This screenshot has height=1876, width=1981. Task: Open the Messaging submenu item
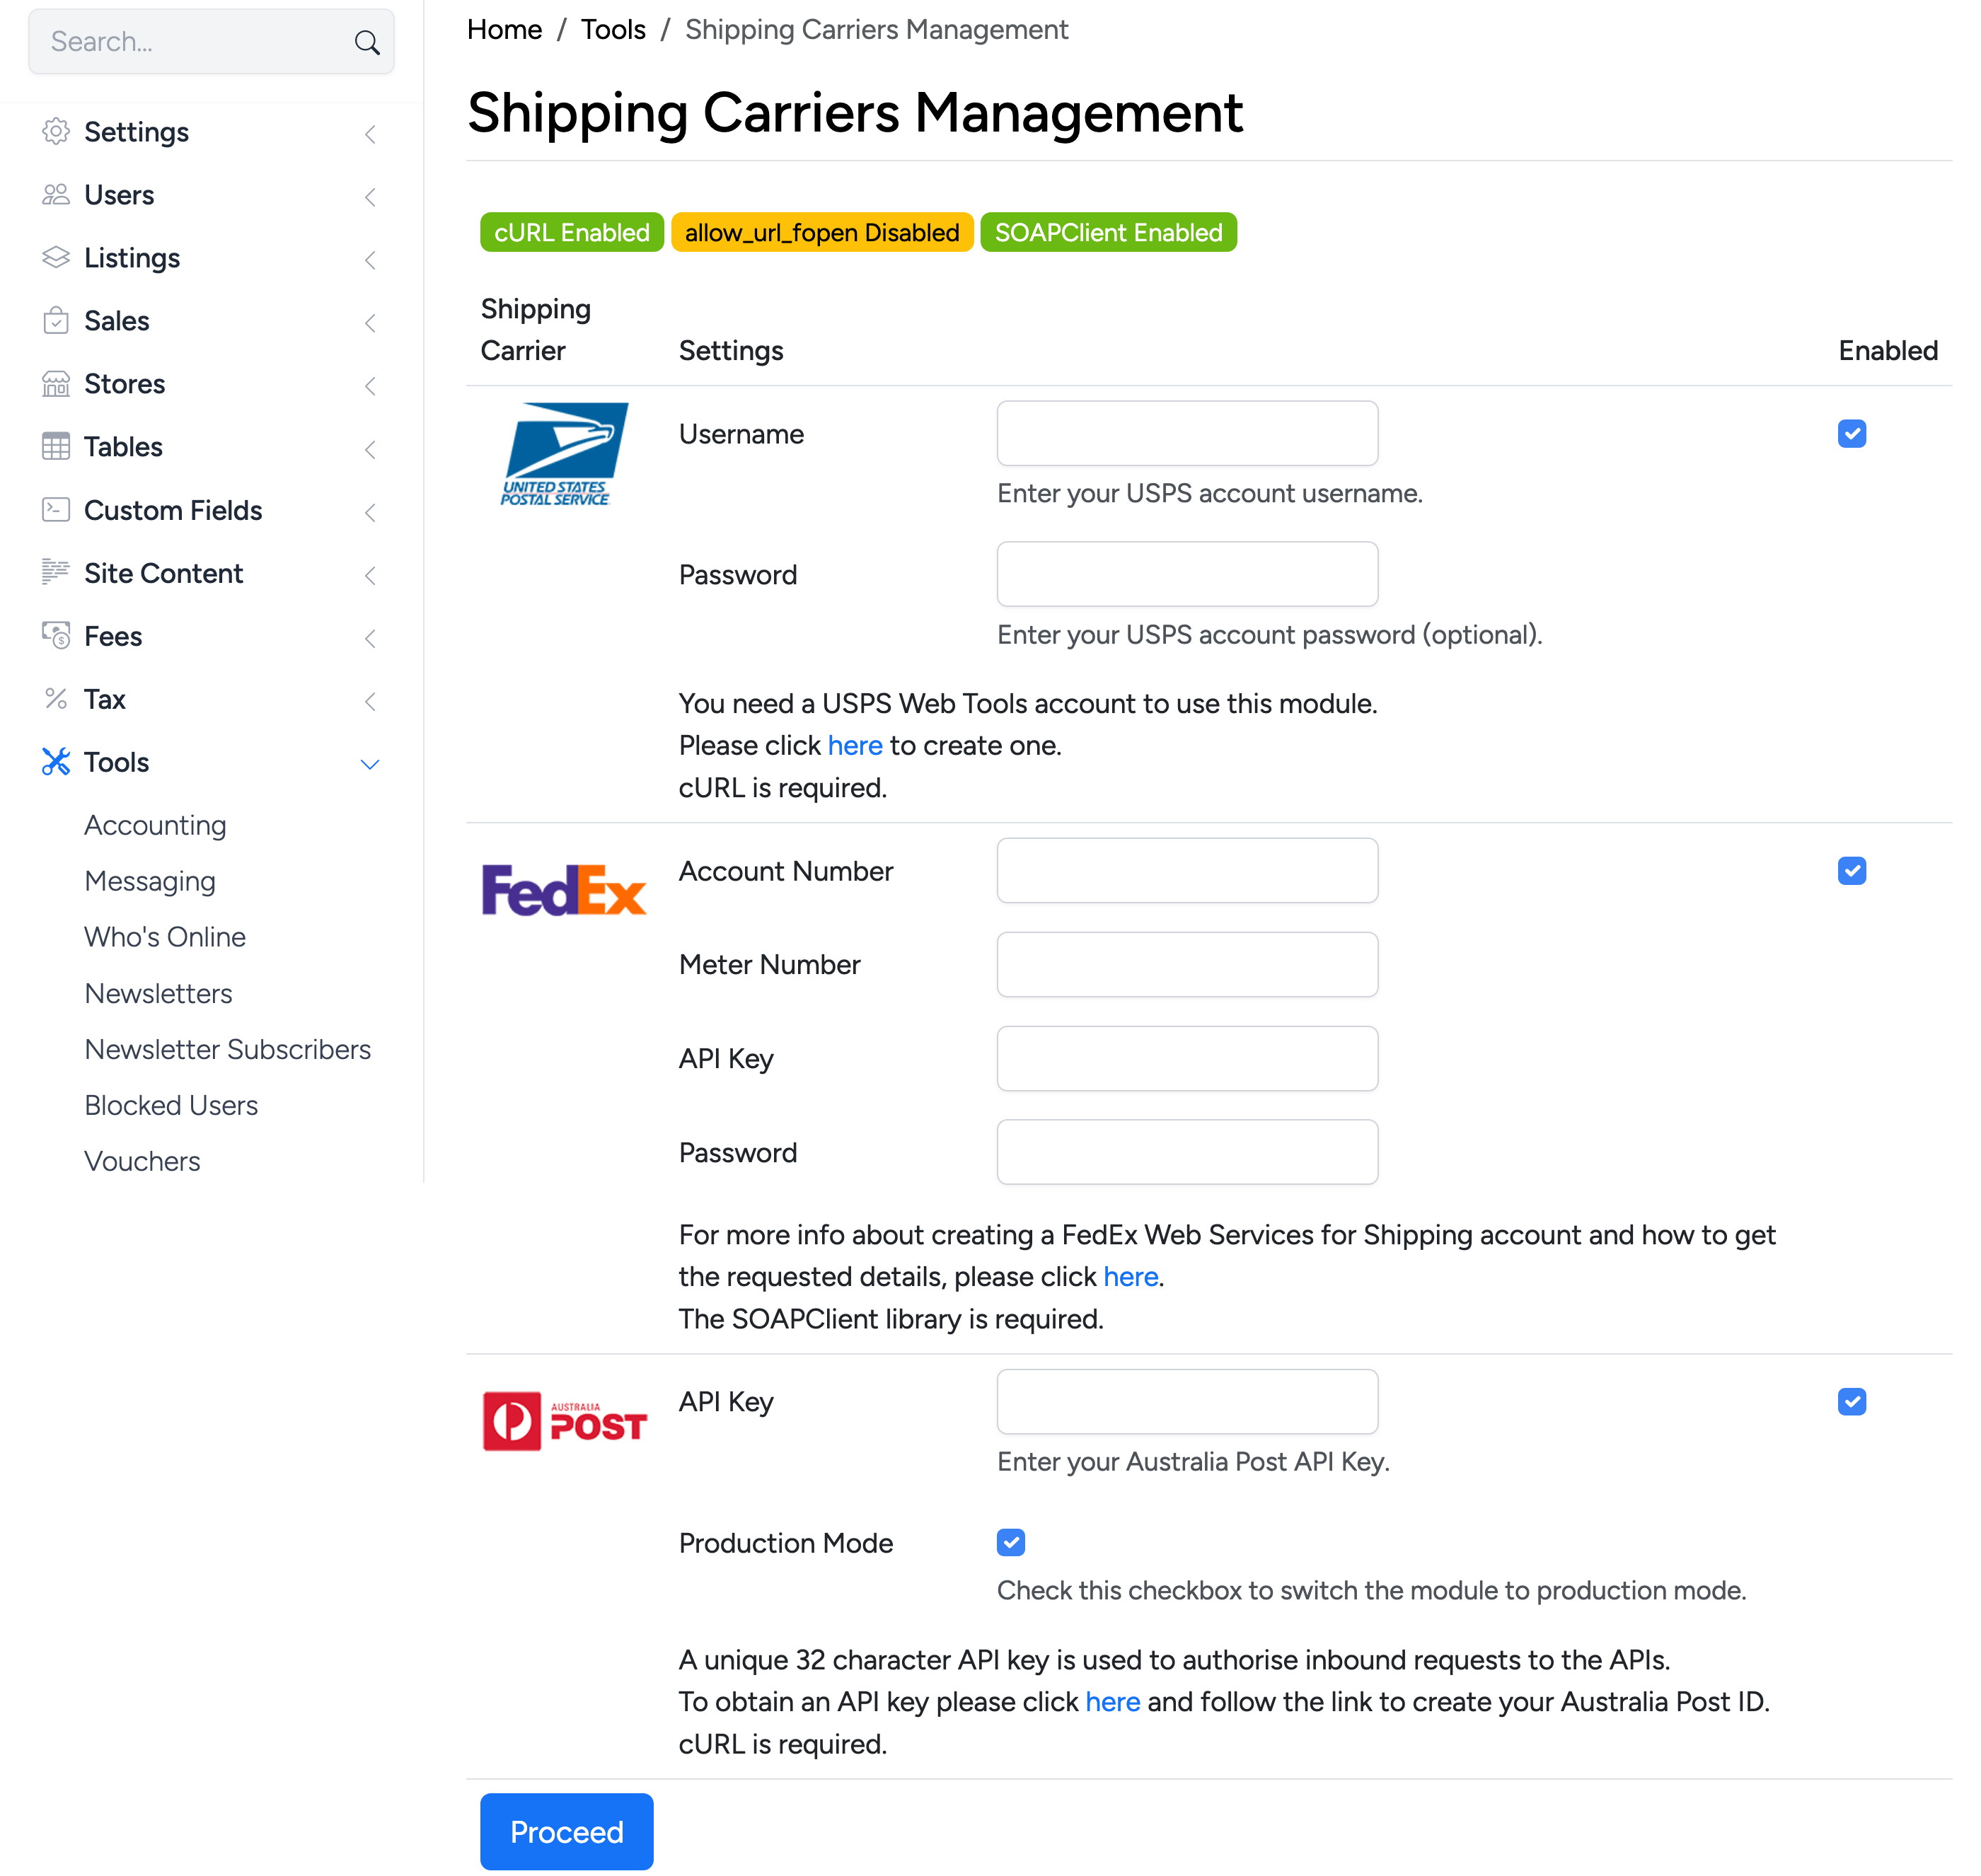click(150, 881)
